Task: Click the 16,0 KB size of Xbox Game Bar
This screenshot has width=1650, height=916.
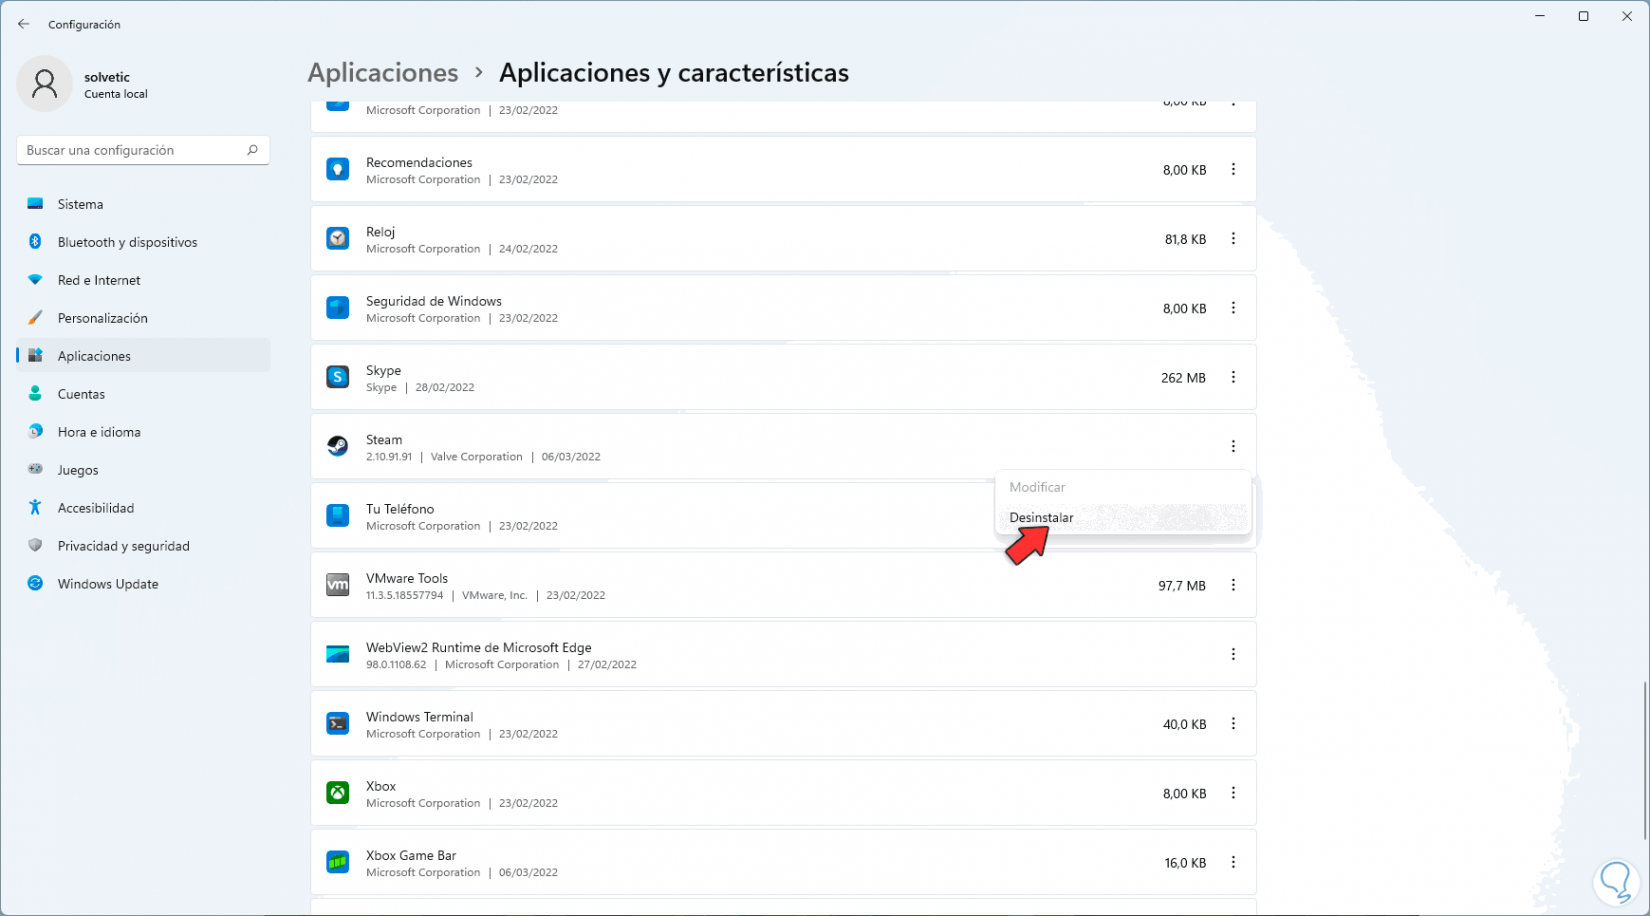Action: 1185,863
